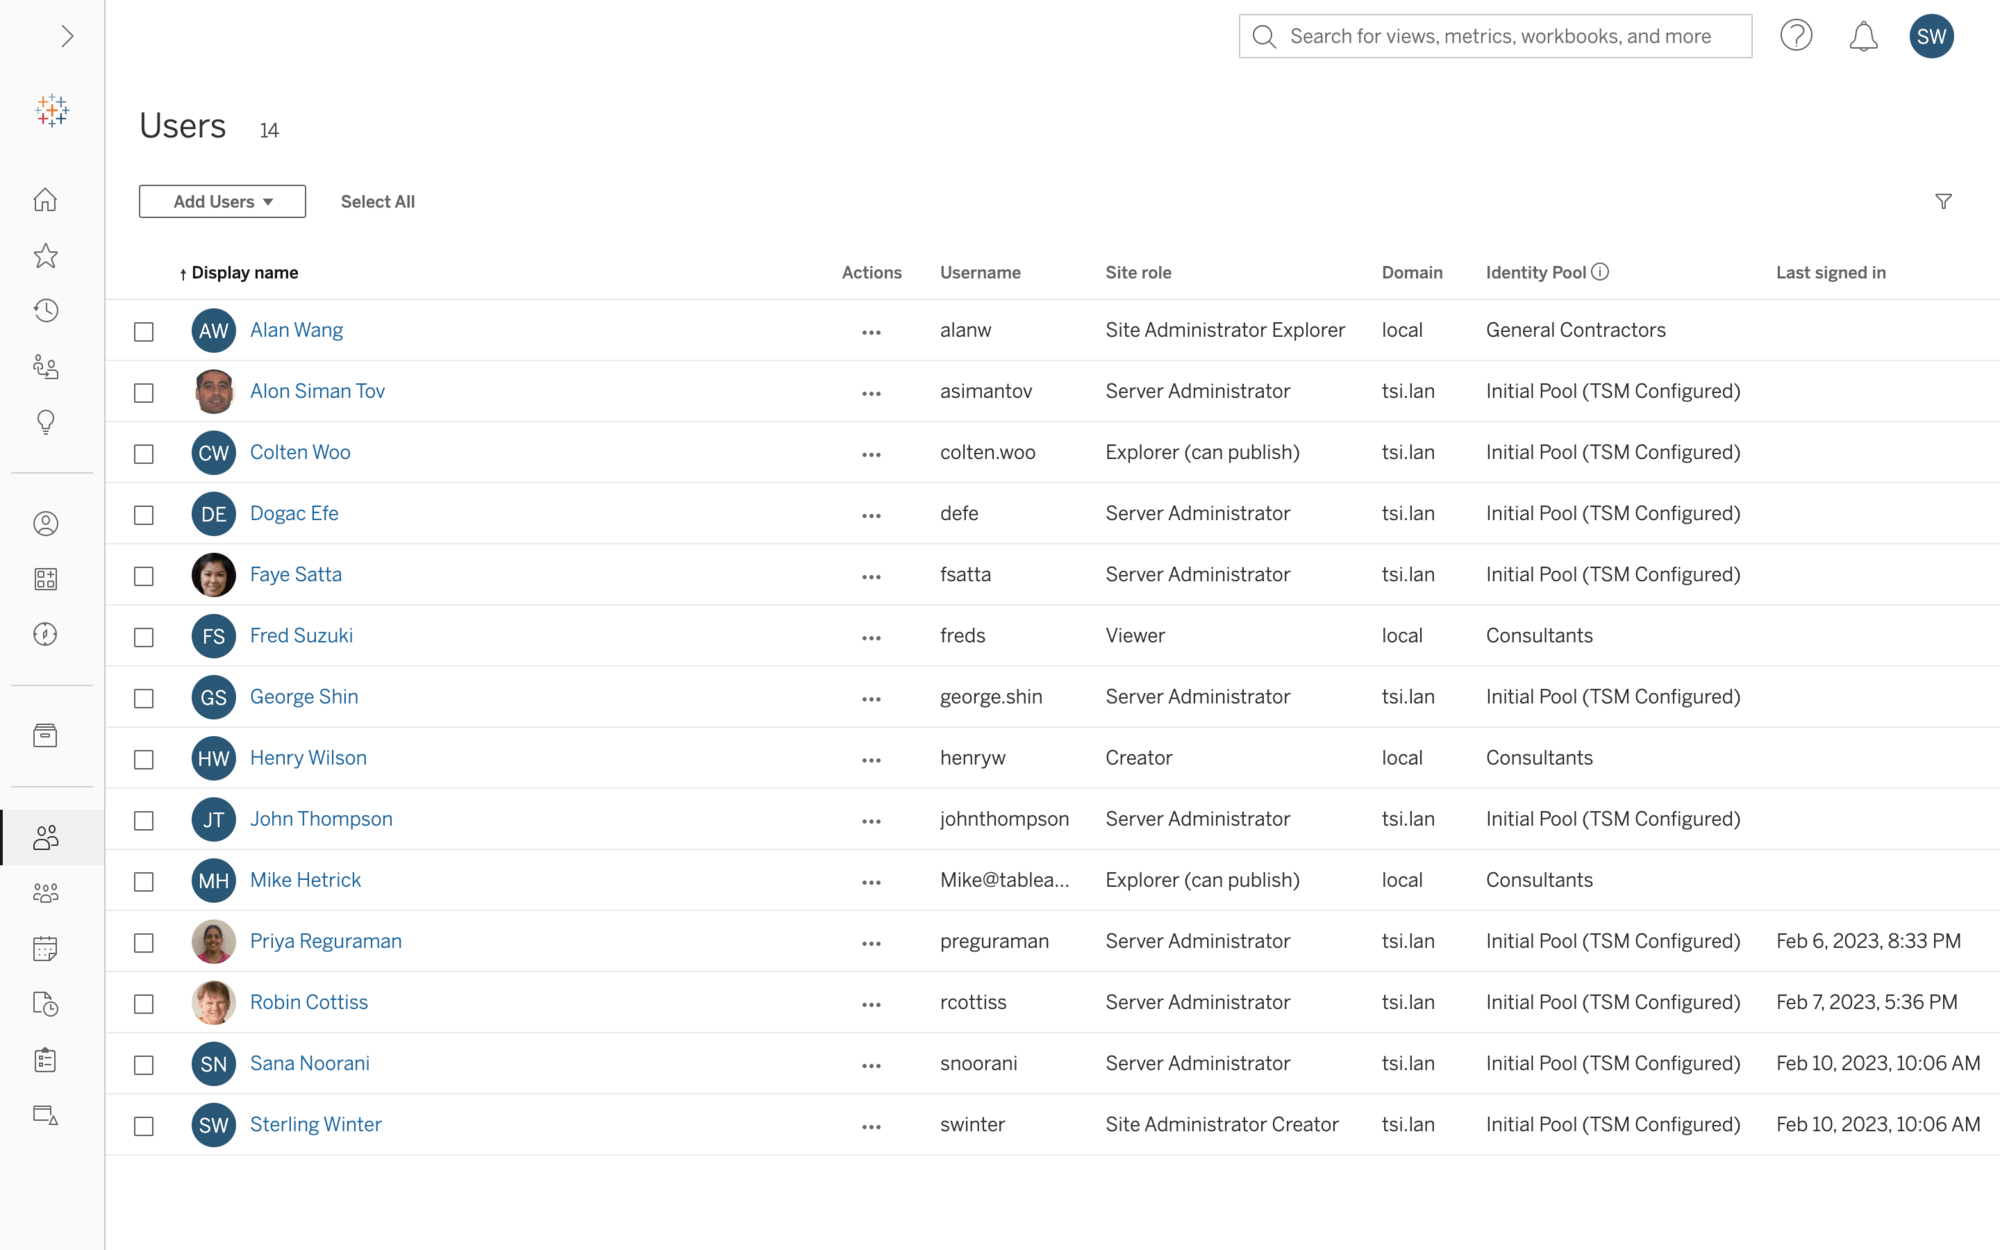The image size is (2000, 1250).
Task: Select the Fred Suzuki row checkbox
Action: pos(144,637)
